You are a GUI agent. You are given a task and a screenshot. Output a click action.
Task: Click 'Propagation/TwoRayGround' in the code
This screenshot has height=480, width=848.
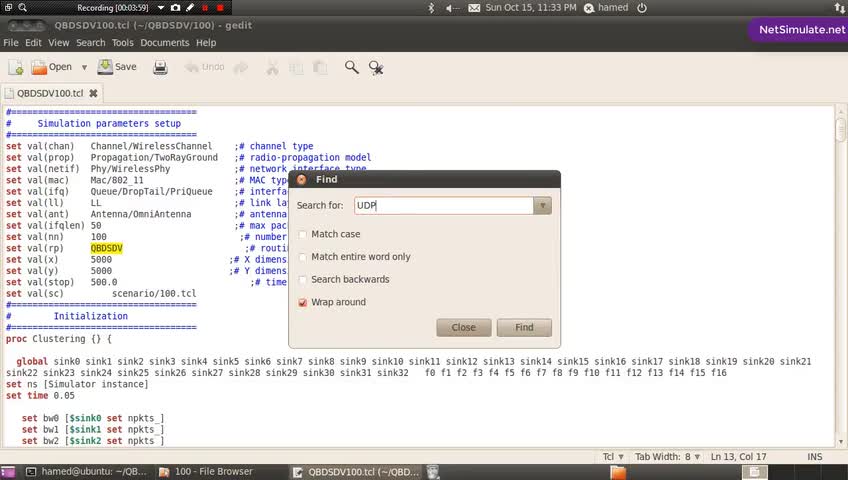[x=154, y=157]
